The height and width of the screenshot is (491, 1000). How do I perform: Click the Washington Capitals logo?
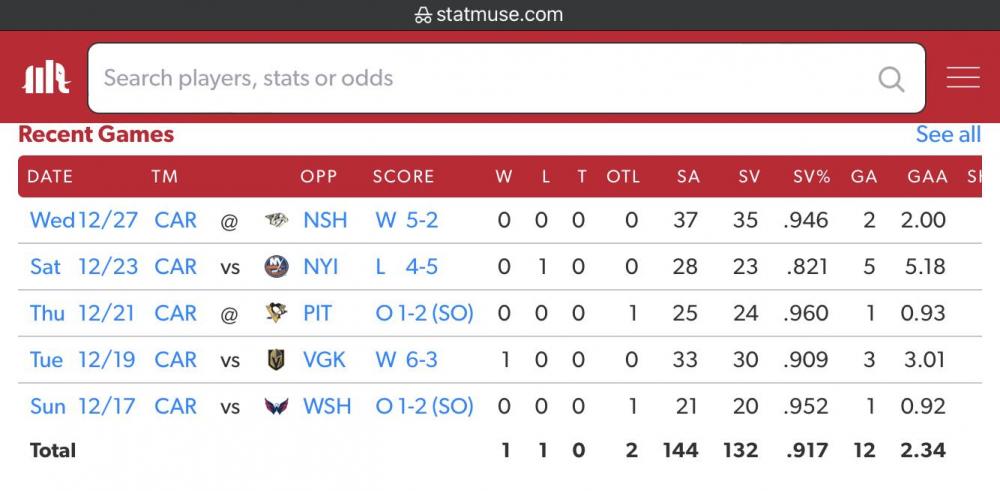coord(277,407)
